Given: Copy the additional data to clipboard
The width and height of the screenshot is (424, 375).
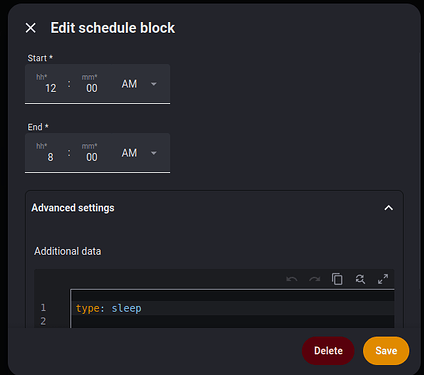Looking at the screenshot, I should point(337,279).
